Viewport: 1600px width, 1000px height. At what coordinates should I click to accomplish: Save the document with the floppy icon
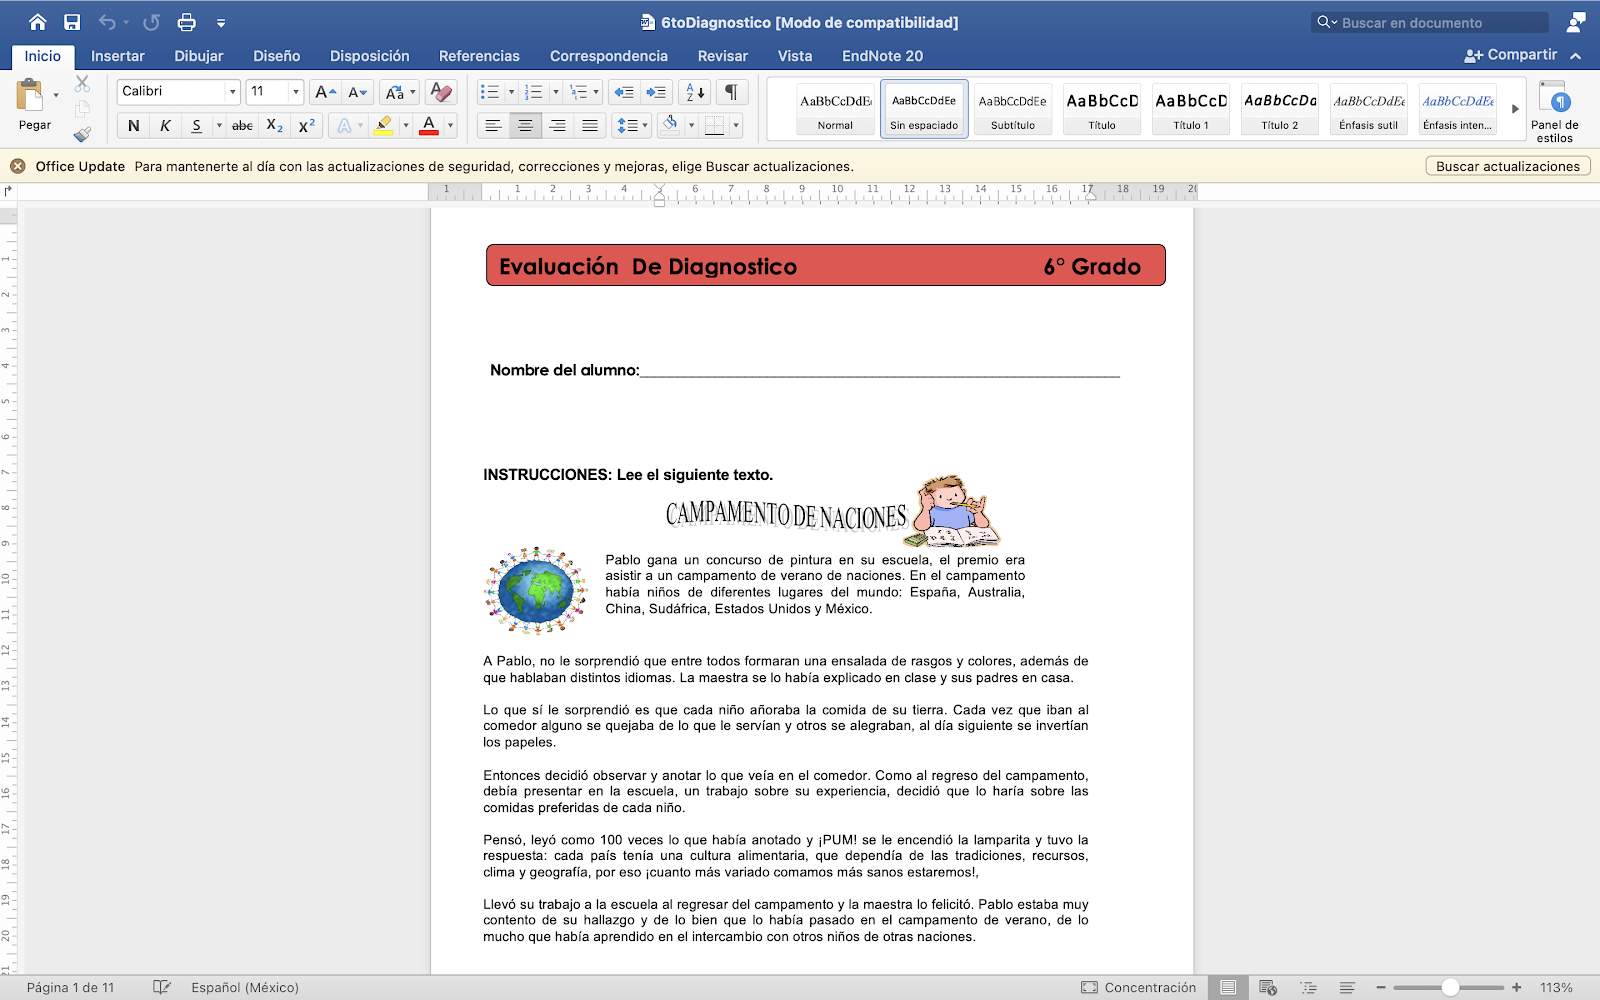coord(72,22)
